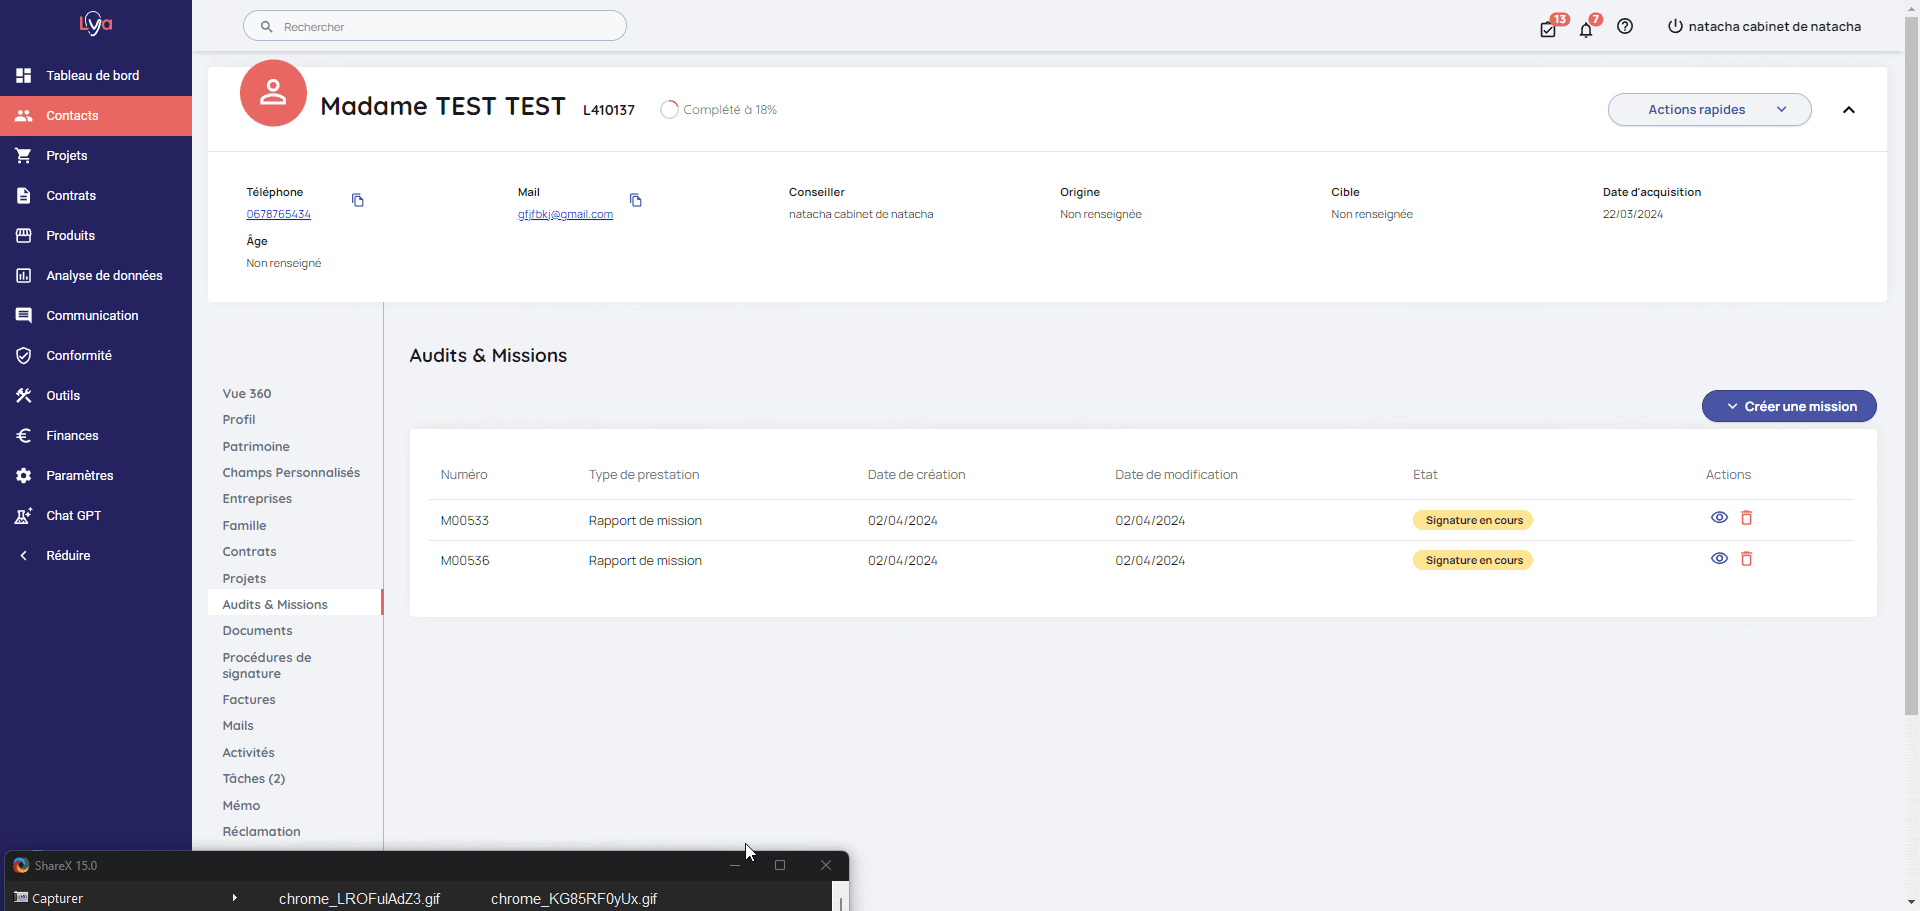This screenshot has width=1920, height=911.
Task: Click Signature en cours badge for M00533
Action: [x=1473, y=520]
